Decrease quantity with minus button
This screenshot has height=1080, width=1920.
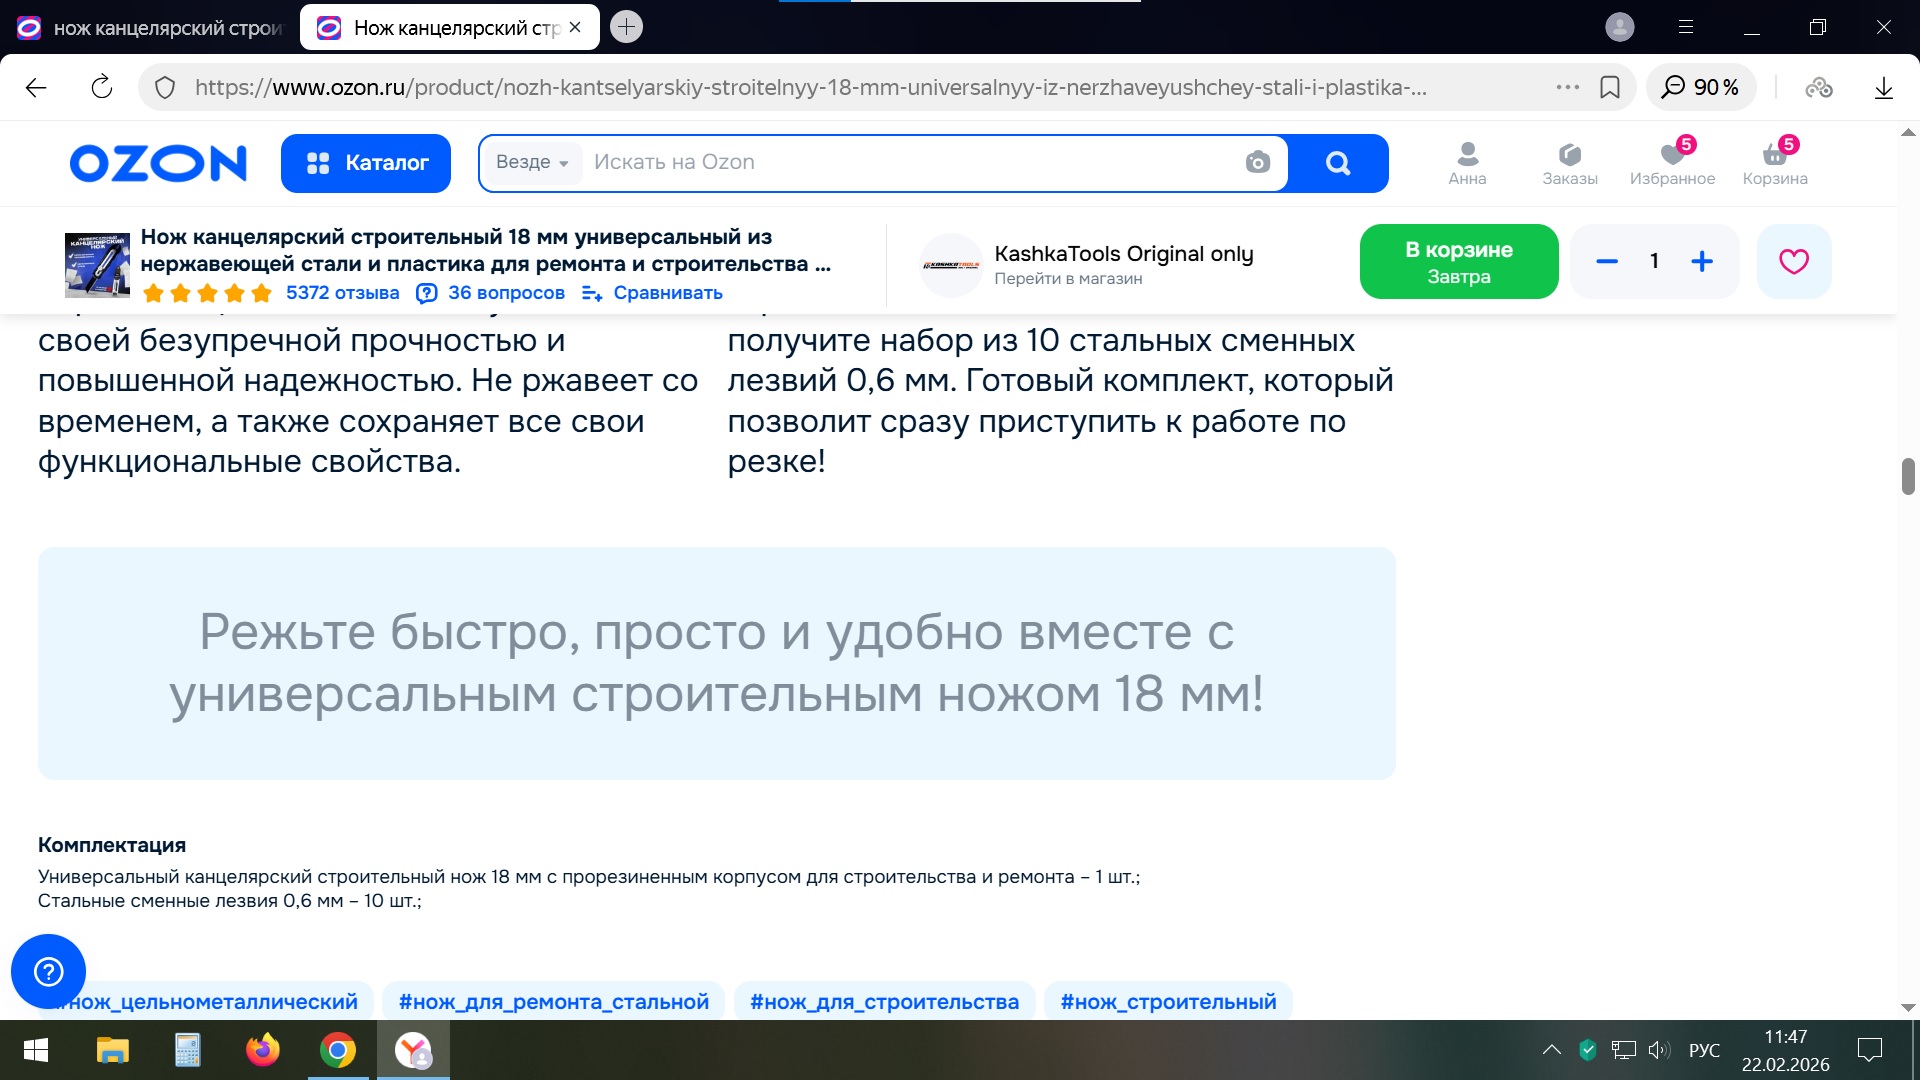(x=1607, y=262)
